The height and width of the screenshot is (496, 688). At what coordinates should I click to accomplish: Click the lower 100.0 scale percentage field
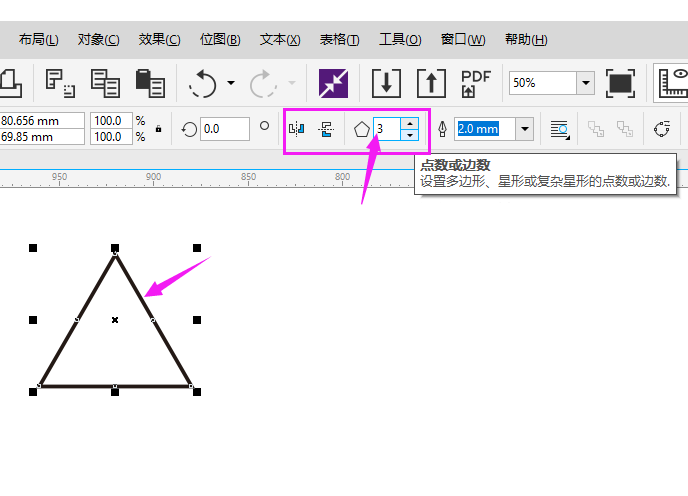[x=111, y=137]
